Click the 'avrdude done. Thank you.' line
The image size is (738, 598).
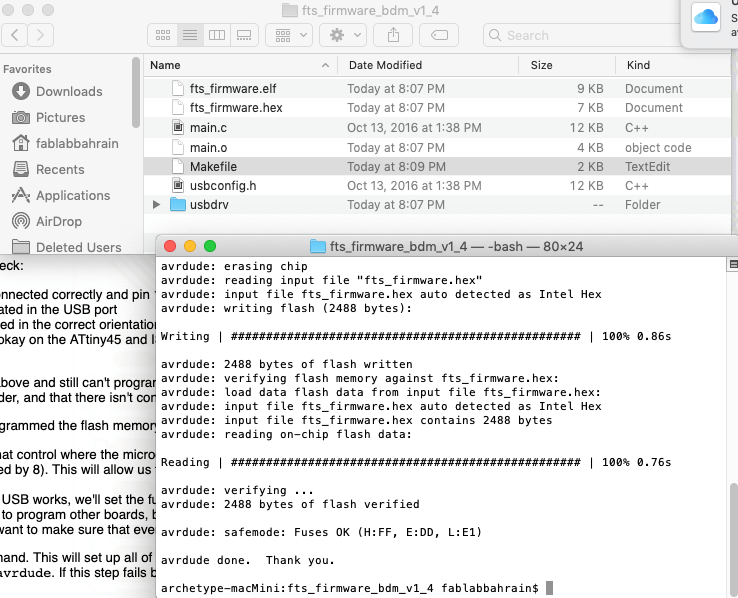(248, 560)
